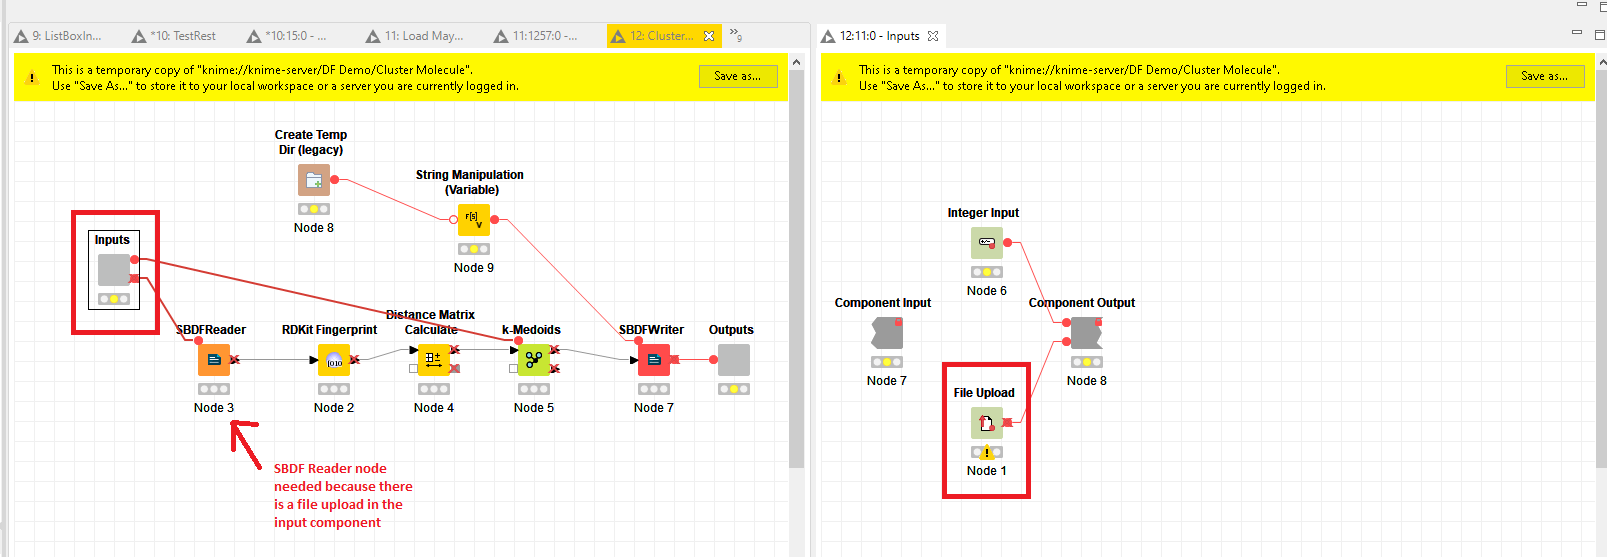Click the flow variable output port of Create Temp Dir
1607x557 pixels.
pos(335,180)
